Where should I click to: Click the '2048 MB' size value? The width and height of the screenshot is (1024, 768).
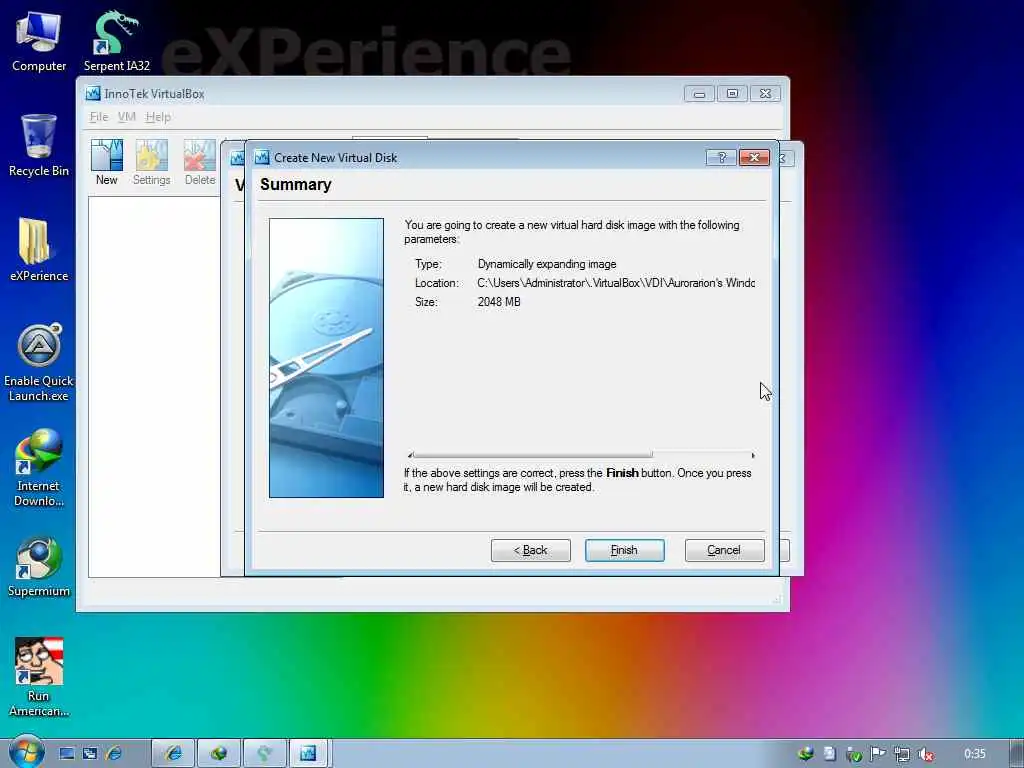coord(499,302)
